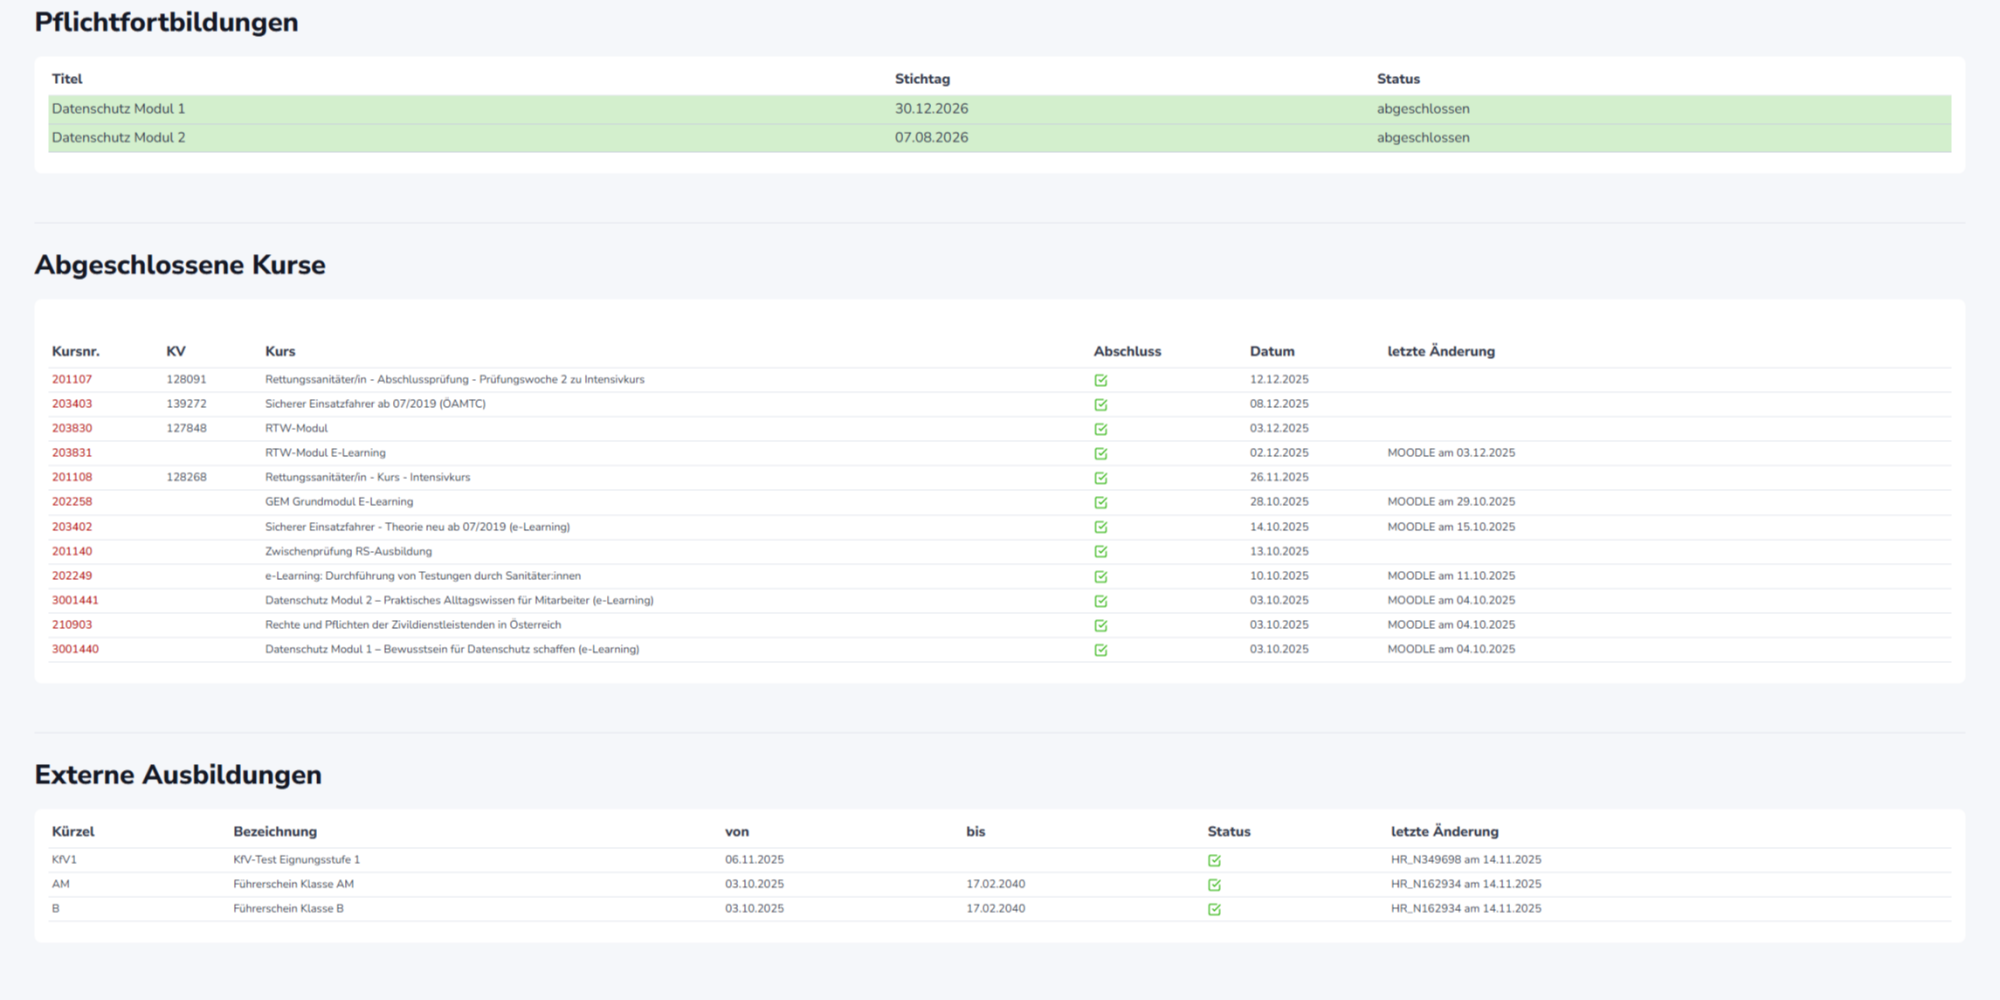Open course number 201107 link
2000x1000 pixels.
(x=72, y=380)
